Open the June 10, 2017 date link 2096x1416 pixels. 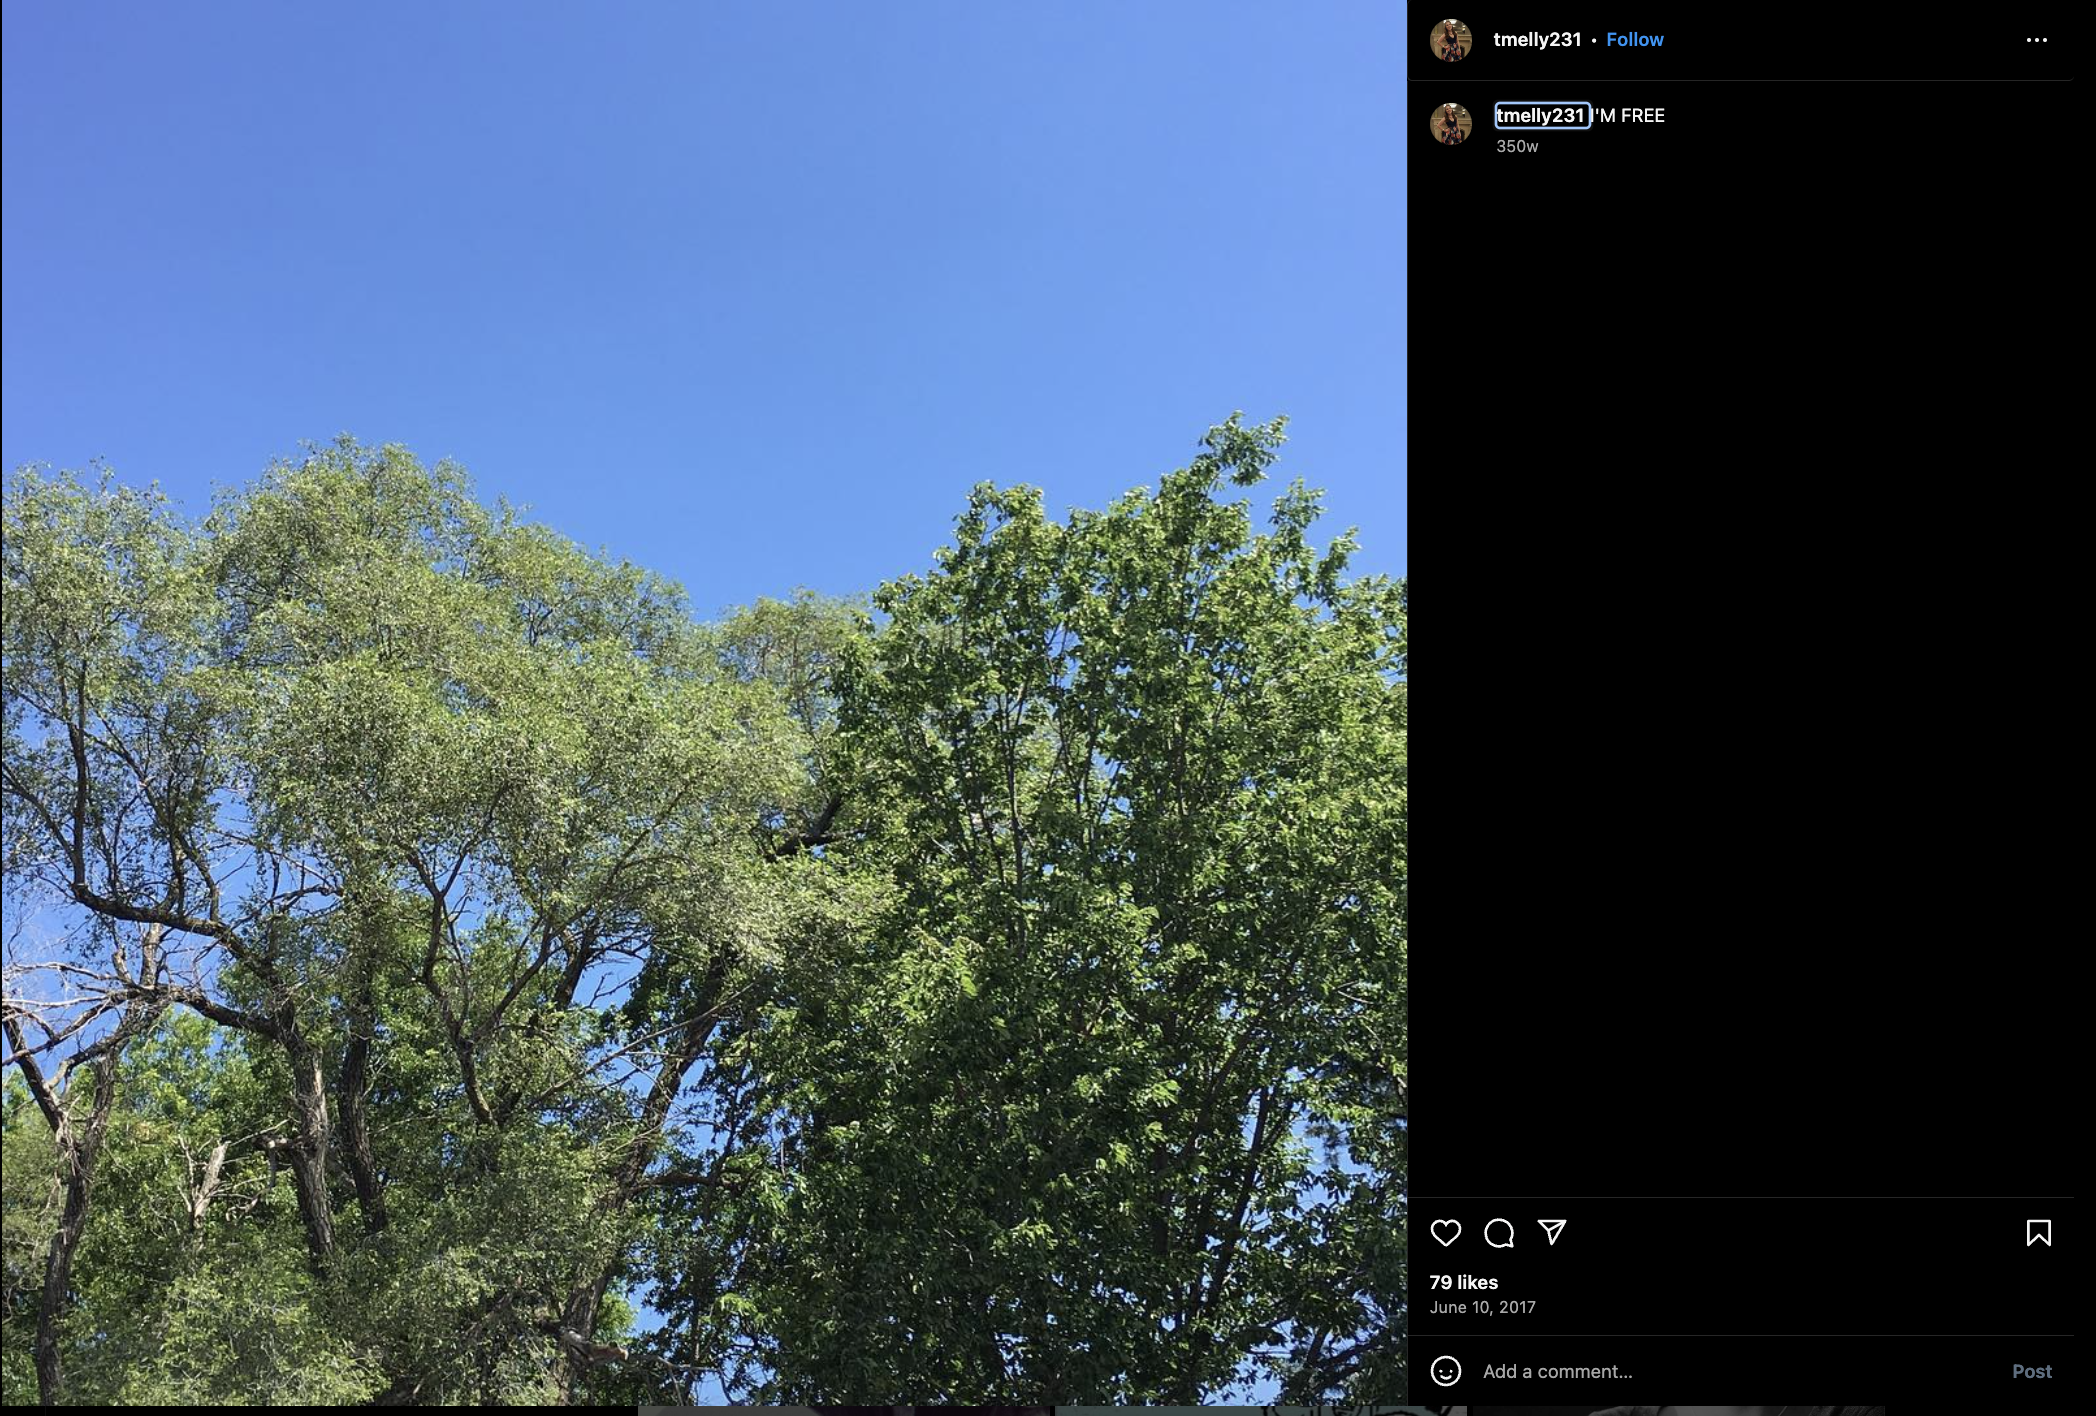[x=1482, y=1307]
